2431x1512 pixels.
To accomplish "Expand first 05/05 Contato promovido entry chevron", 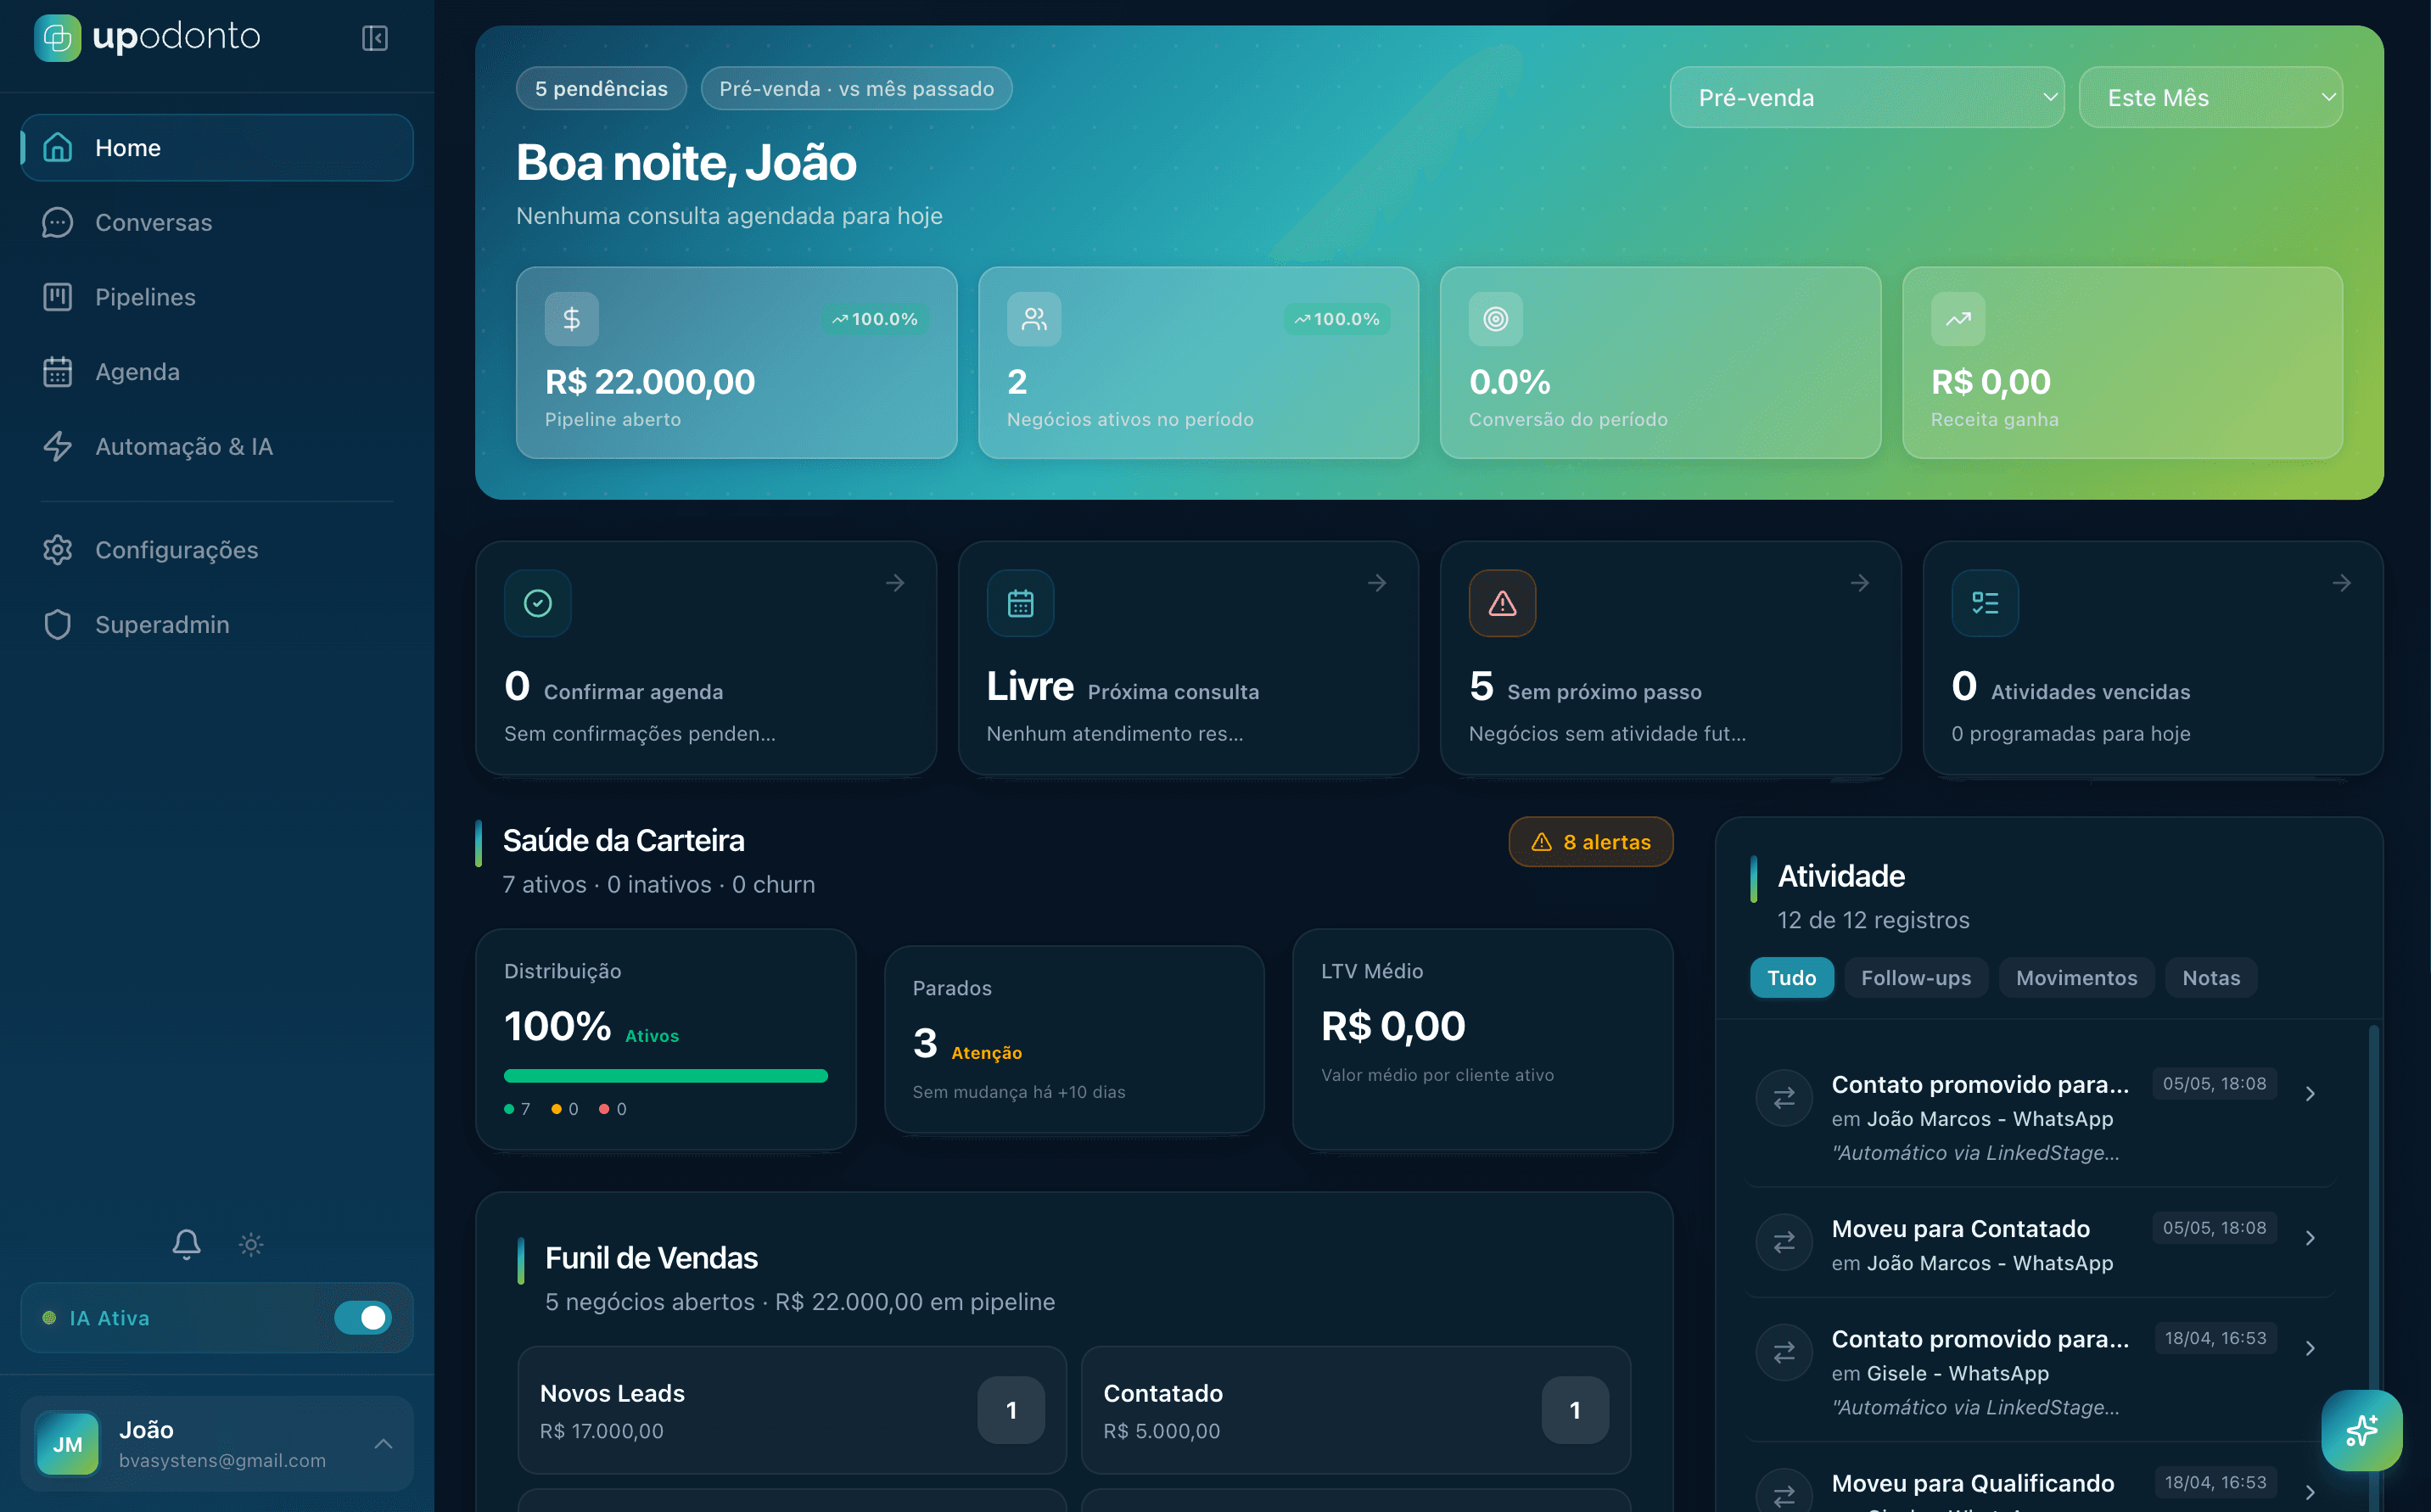I will coord(2310,1094).
